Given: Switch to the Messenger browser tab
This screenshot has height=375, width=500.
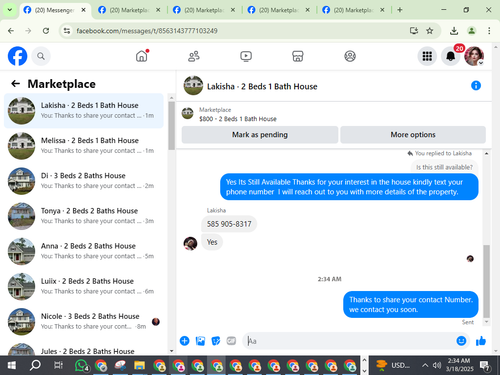Looking at the screenshot, I should tap(55, 10).
